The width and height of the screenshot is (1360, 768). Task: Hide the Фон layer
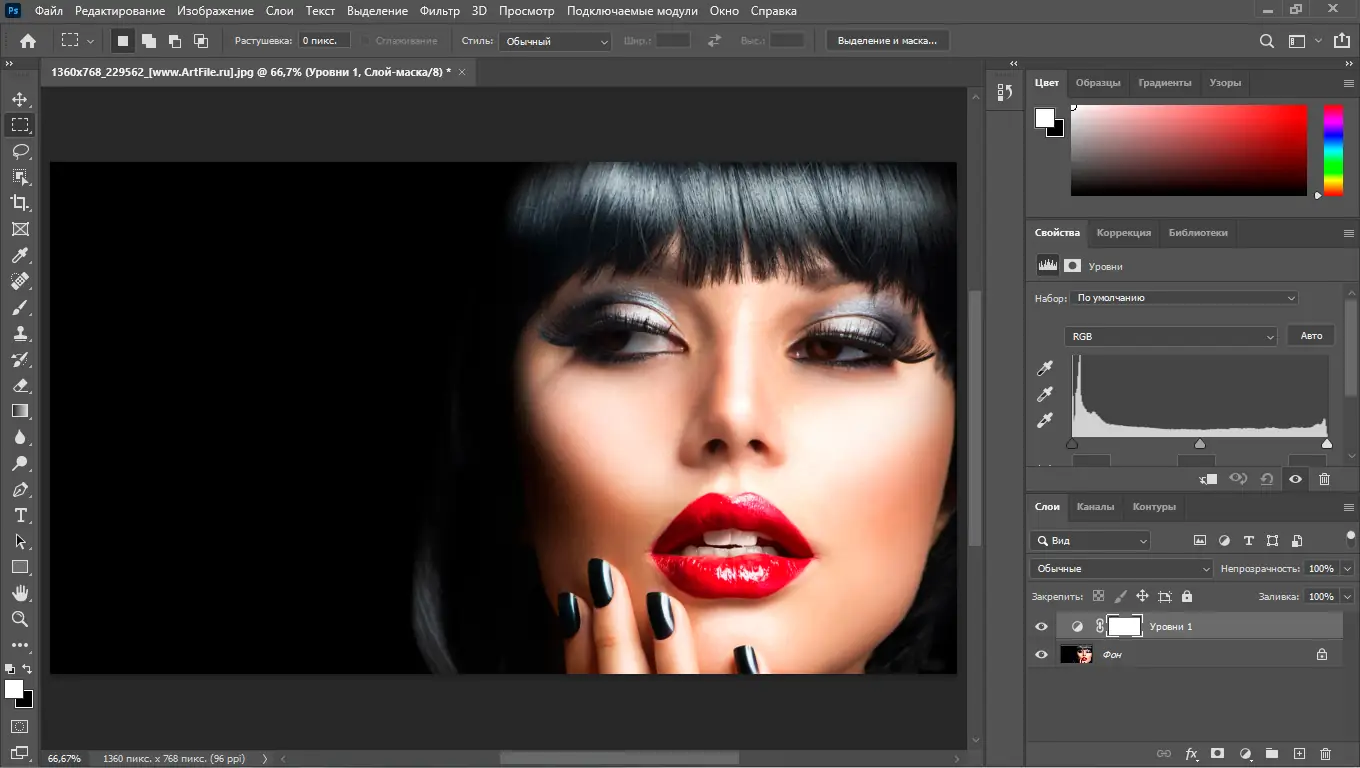tap(1041, 654)
